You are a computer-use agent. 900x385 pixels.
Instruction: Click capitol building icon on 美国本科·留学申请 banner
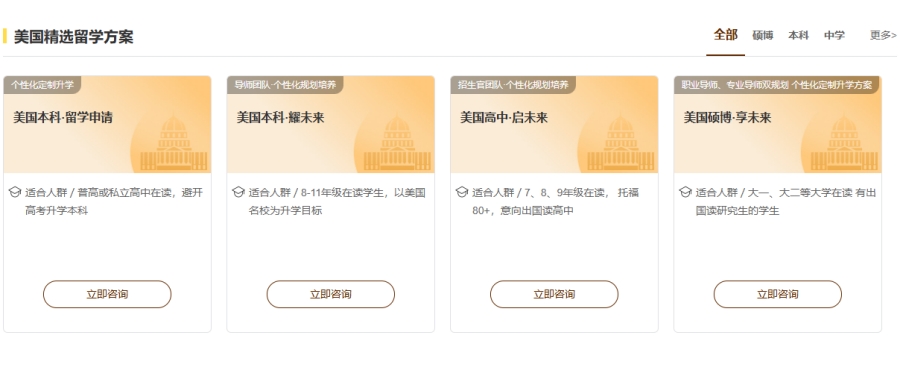pyautogui.click(x=174, y=143)
